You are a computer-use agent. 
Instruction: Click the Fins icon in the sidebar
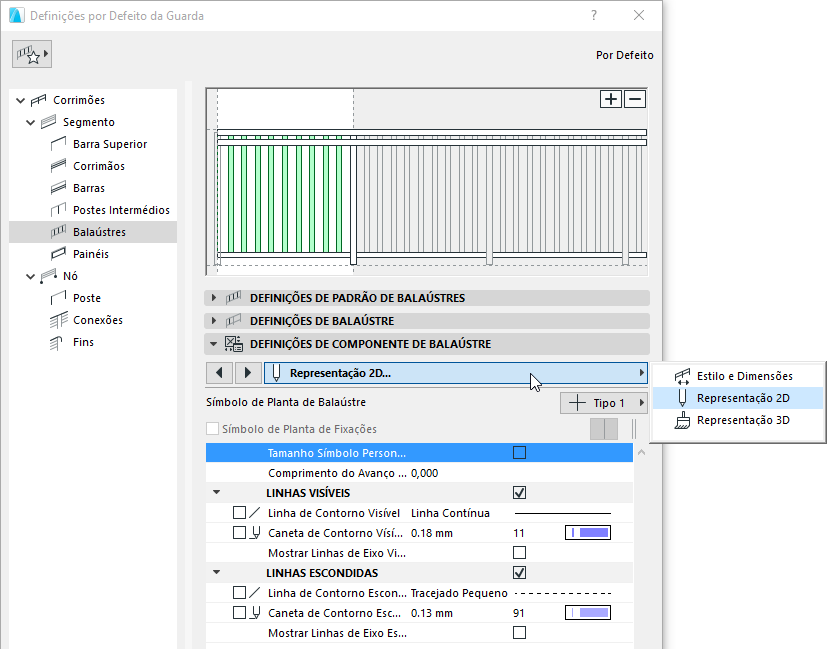58,342
